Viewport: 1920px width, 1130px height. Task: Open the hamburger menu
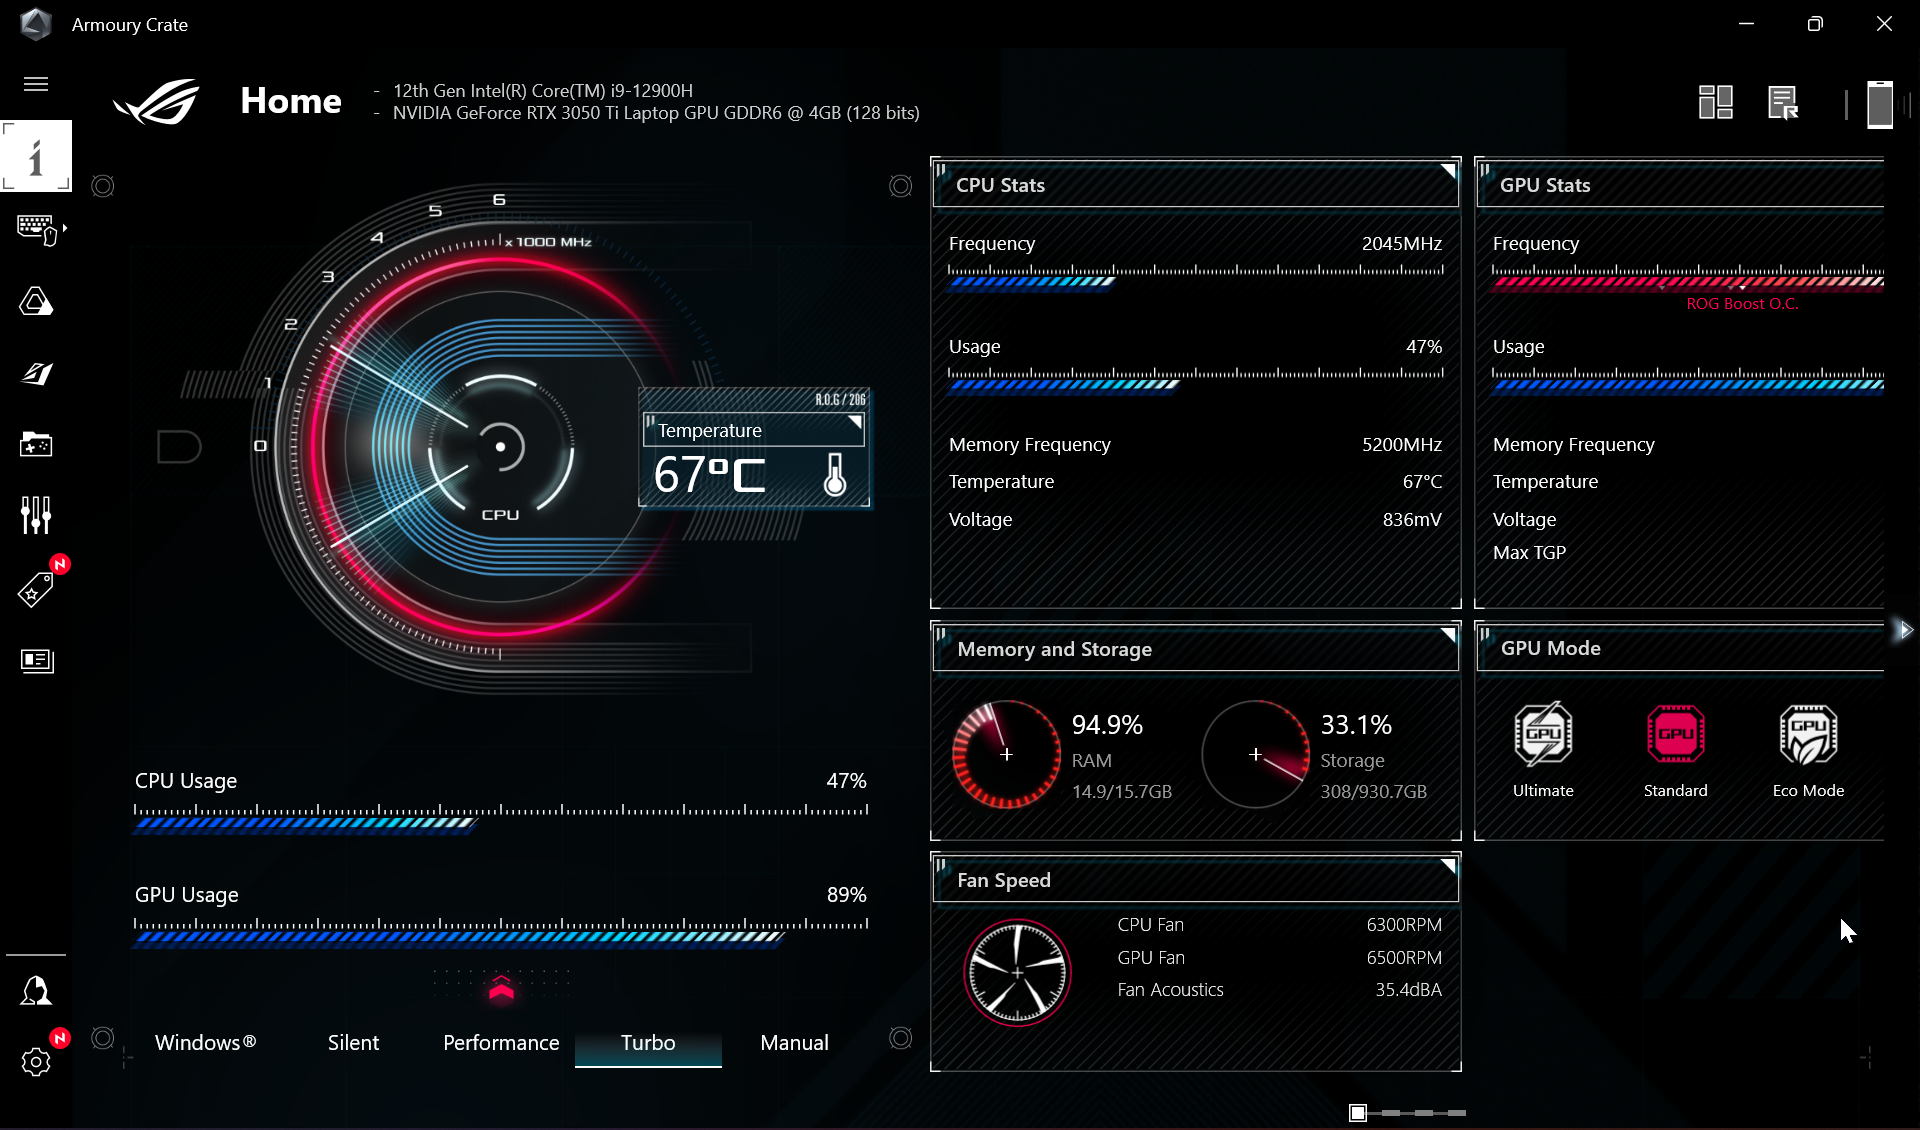point(36,84)
